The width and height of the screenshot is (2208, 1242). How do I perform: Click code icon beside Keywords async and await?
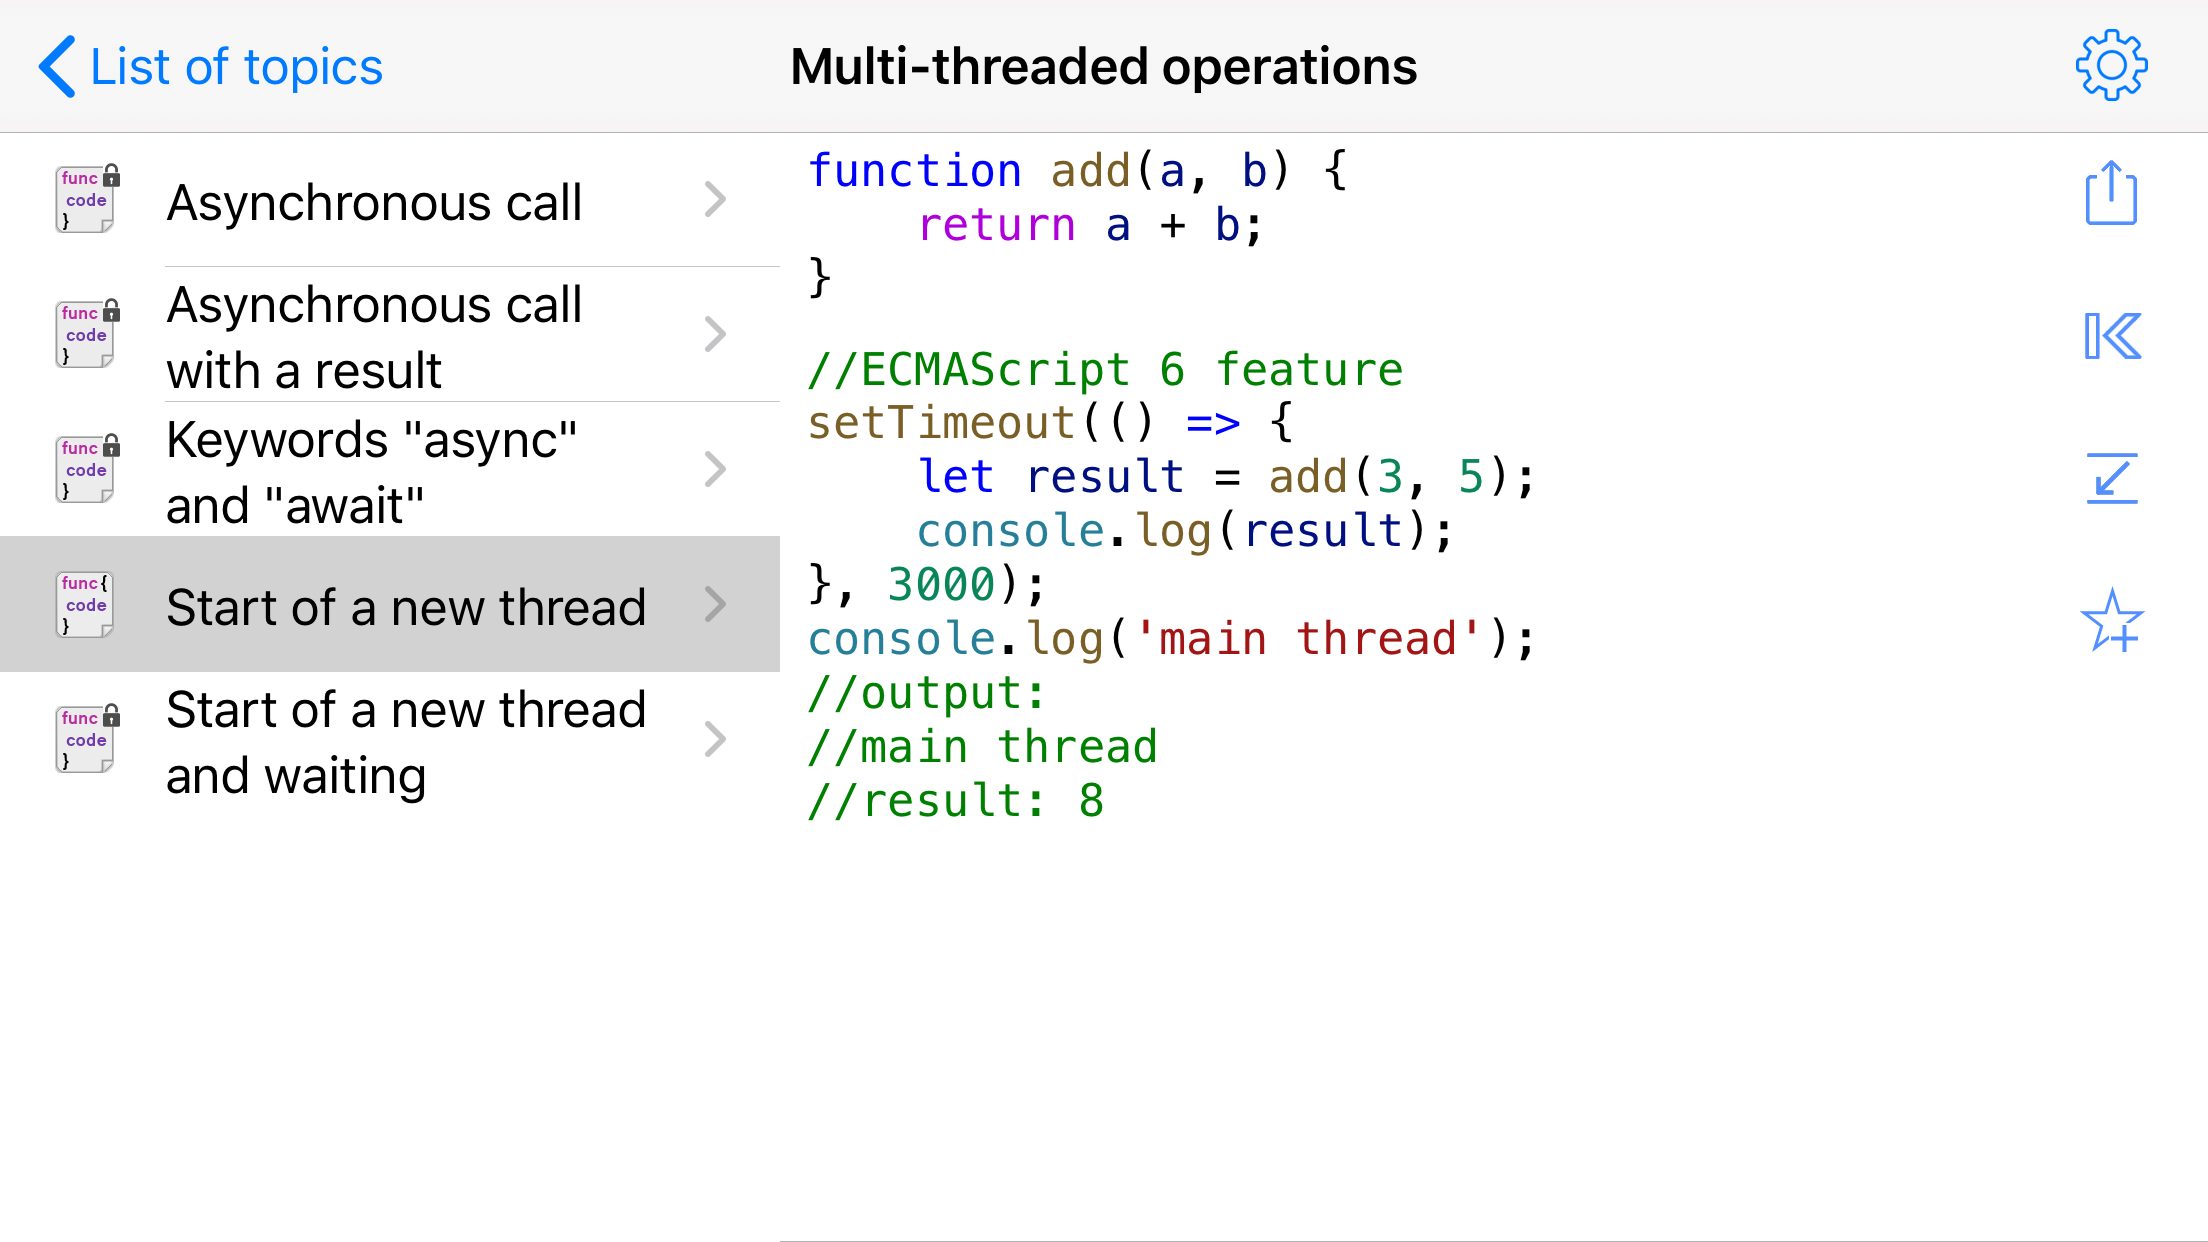pyautogui.click(x=86, y=469)
